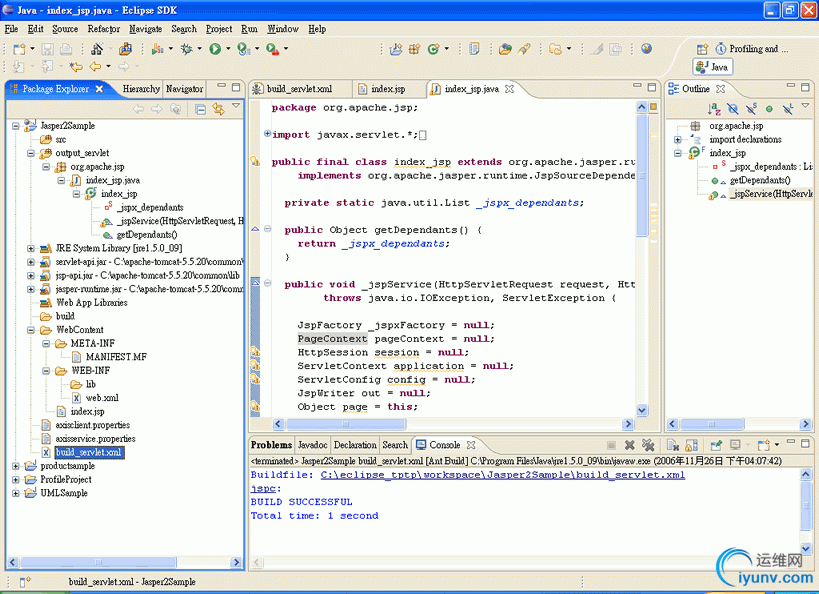Click the green Run button in toolbar
819x594 pixels.
(x=215, y=49)
